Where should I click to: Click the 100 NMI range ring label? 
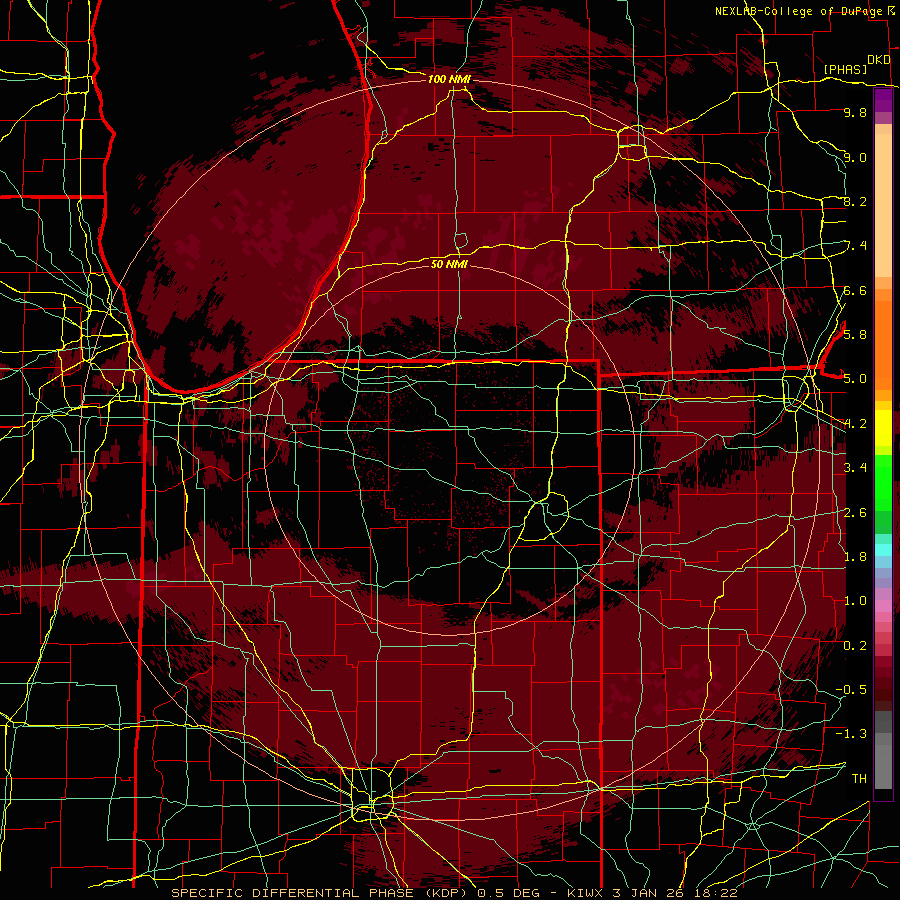[x=449, y=79]
